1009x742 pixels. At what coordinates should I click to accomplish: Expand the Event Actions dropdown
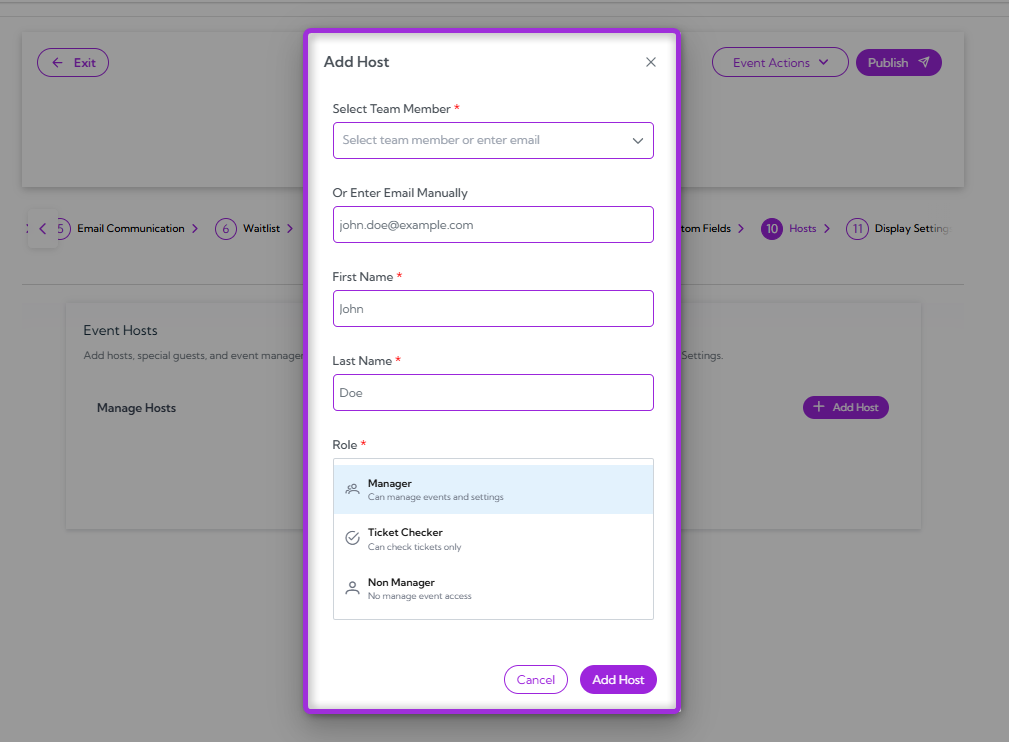click(x=779, y=61)
